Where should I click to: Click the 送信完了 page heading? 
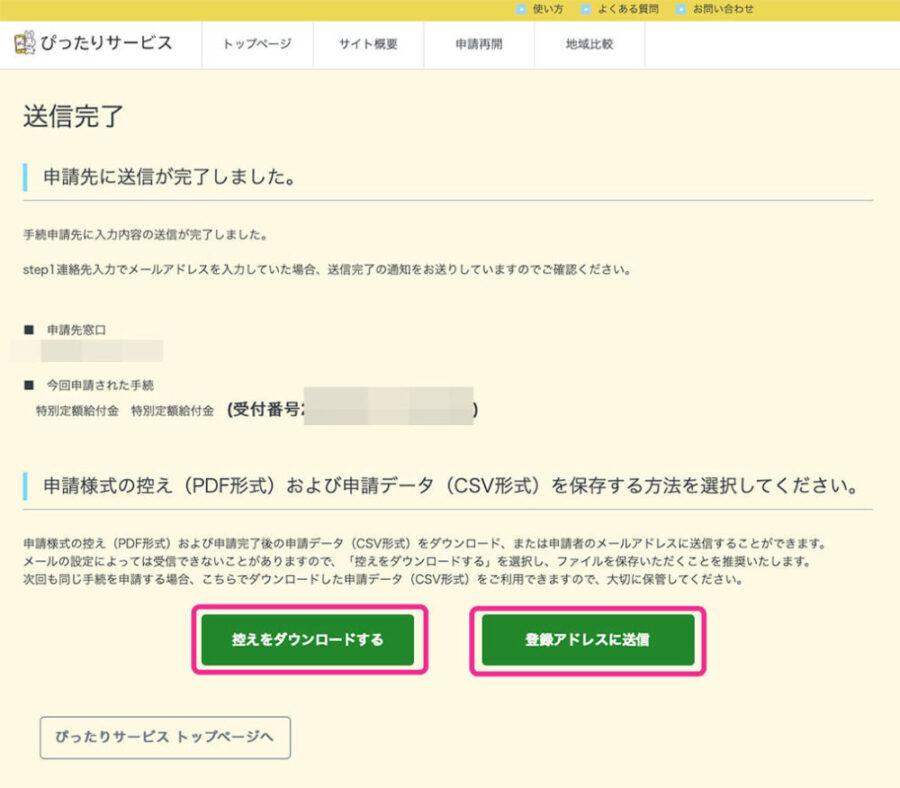click(x=73, y=116)
